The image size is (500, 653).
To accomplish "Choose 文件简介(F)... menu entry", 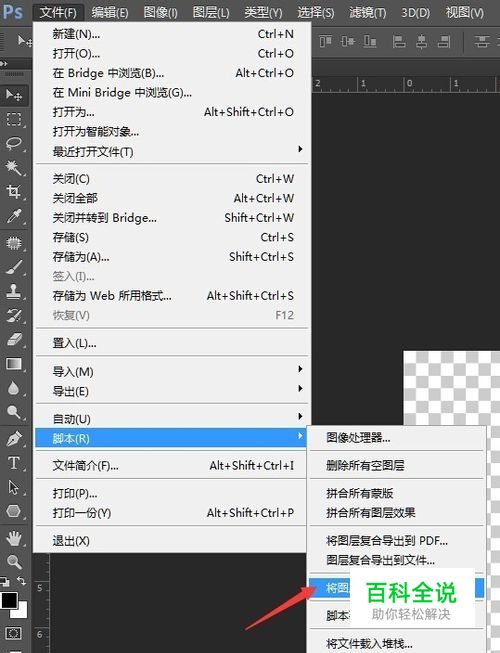I will 172,465.
